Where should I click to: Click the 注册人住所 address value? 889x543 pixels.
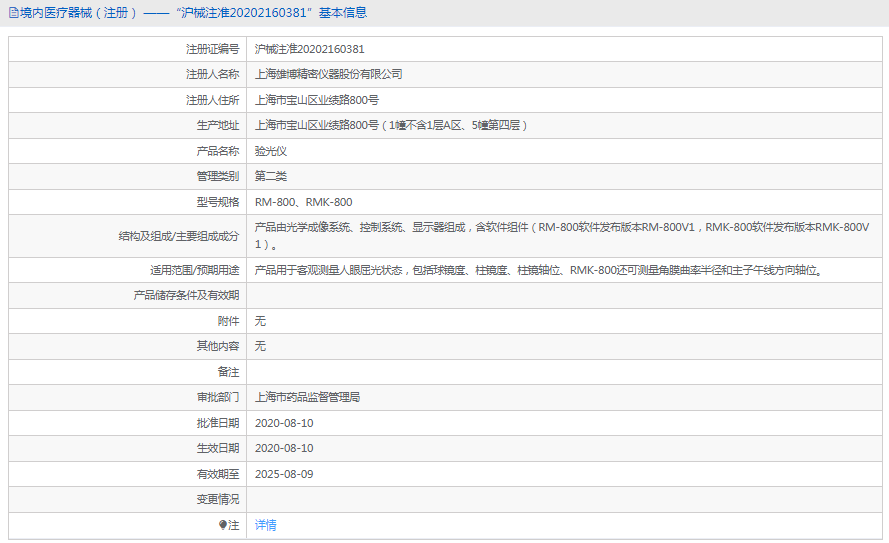(x=316, y=100)
